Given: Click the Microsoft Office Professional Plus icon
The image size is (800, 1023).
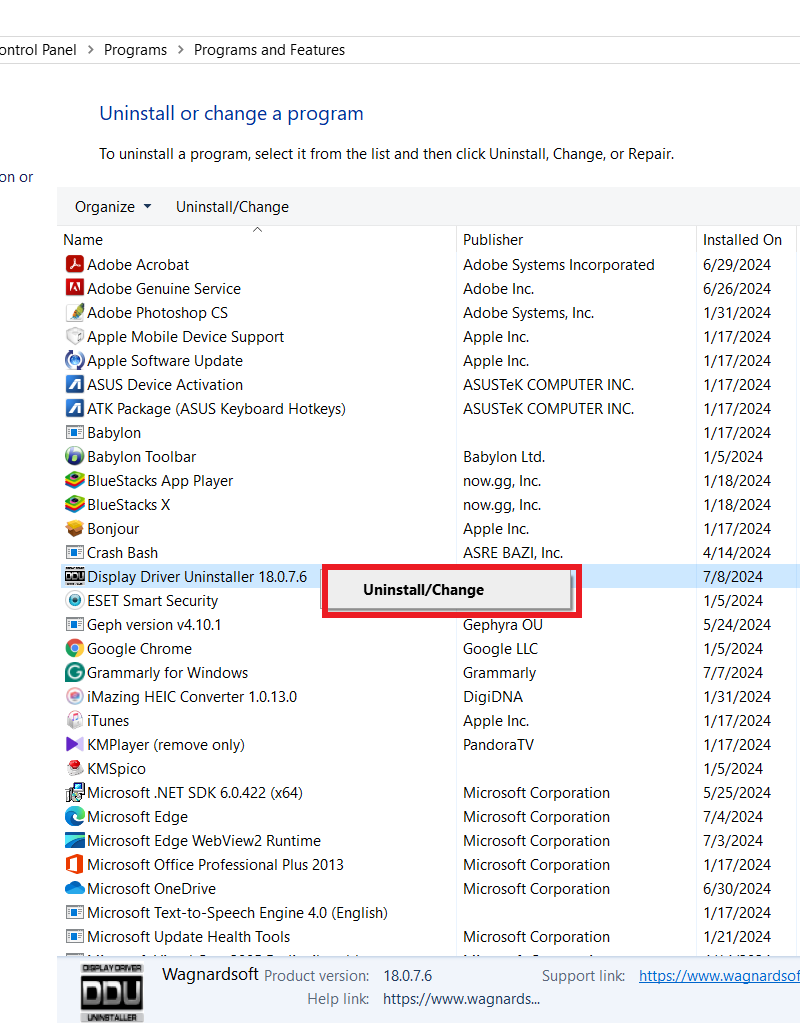Looking at the screenshot, I should tap(75, 864).
